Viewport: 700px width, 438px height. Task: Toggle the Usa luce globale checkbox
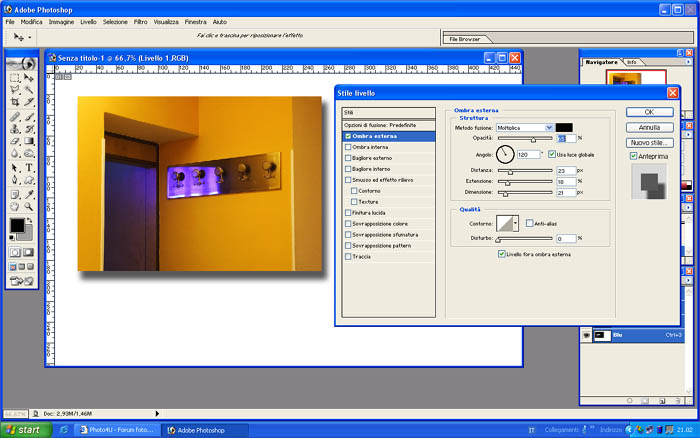point(552,154)
